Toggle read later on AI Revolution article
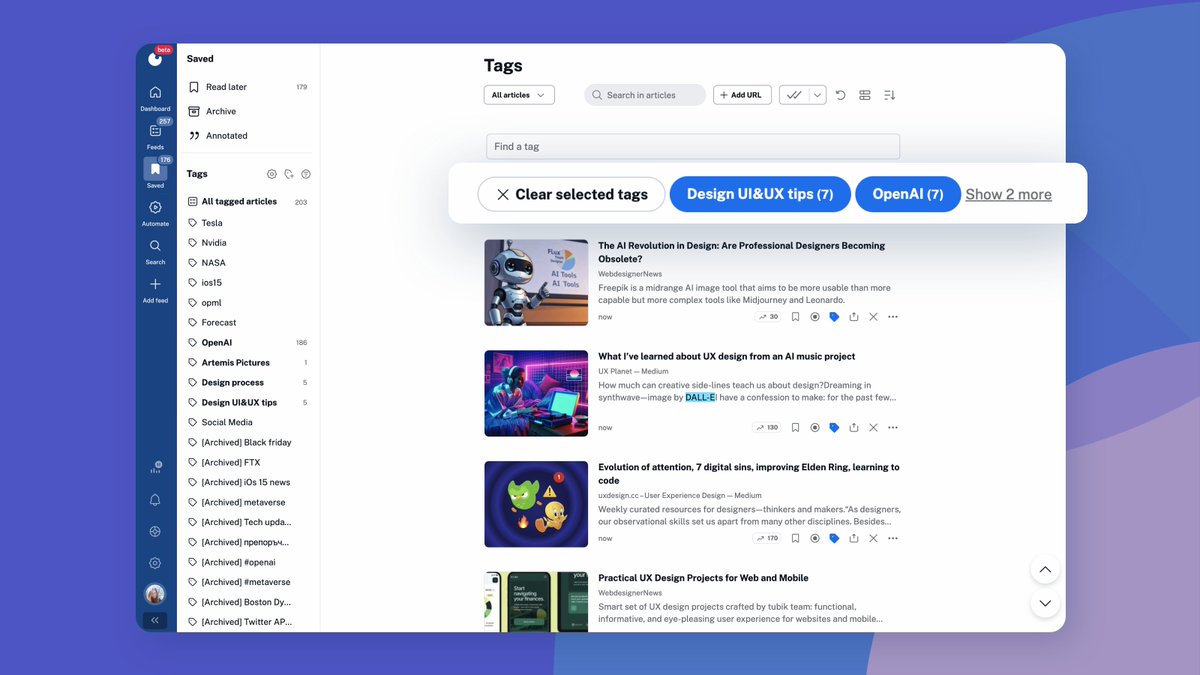 point(795,317)
